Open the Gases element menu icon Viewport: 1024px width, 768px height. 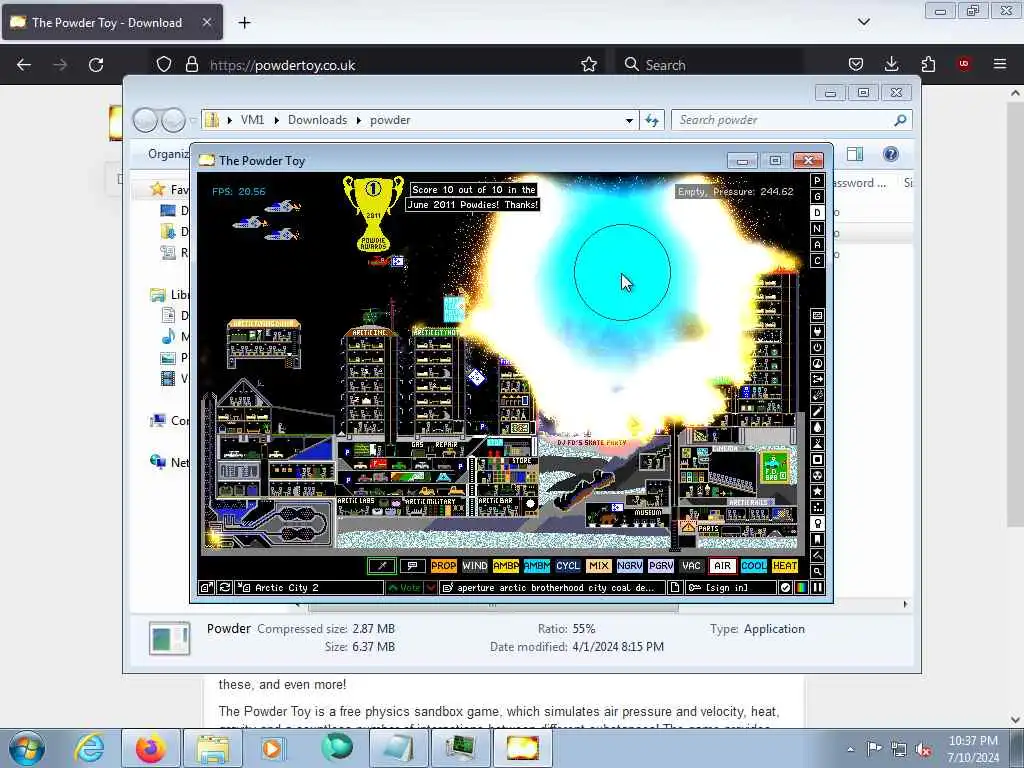point(817,411)
